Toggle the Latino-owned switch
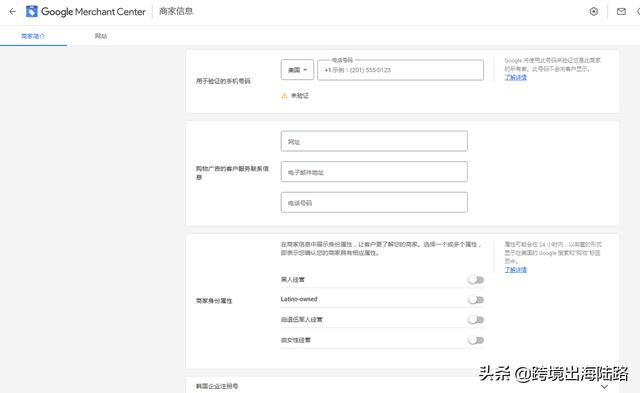Viewport: 640px width, 393px height. (476, 300)
